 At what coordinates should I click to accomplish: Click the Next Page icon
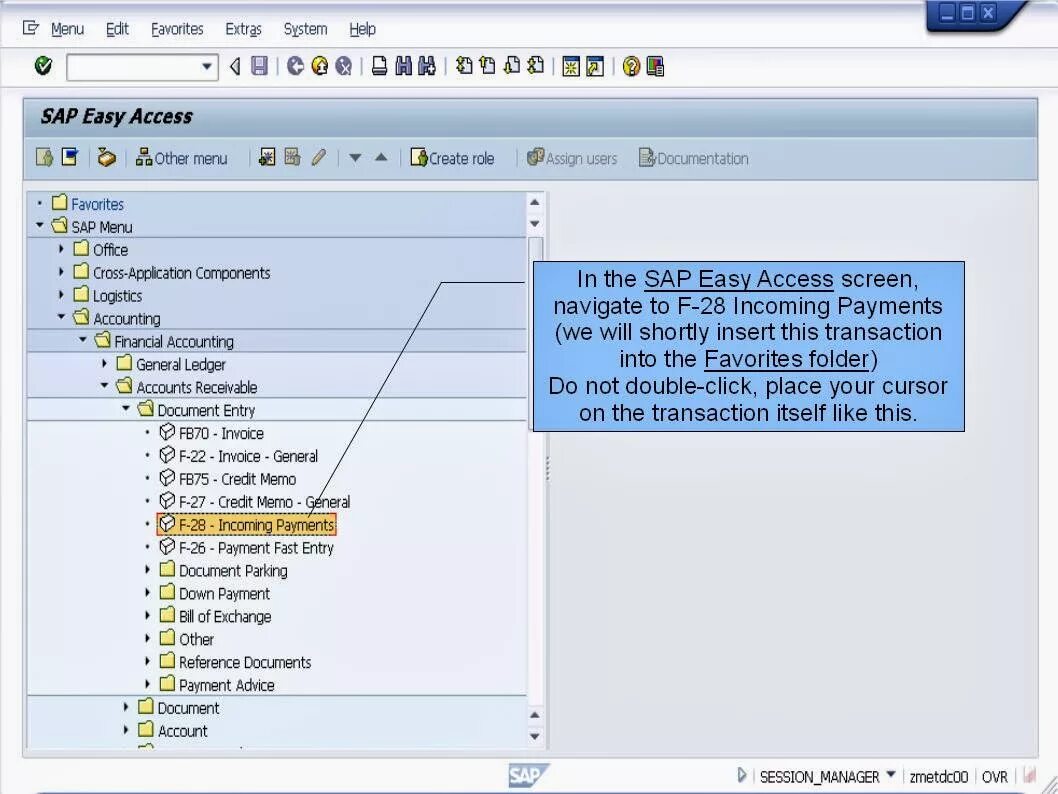click(512, 65)
